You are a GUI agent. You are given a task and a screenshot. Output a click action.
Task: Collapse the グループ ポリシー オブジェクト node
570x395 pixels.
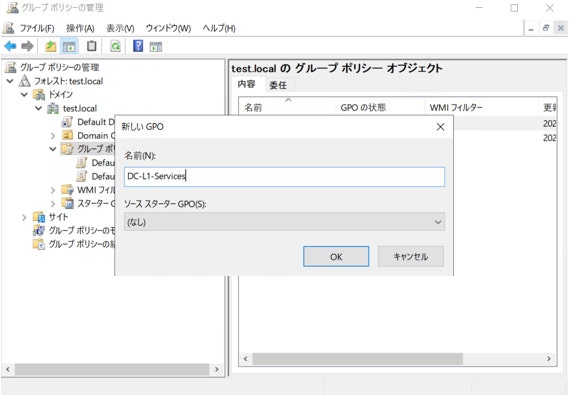click(x=53, y=149)
